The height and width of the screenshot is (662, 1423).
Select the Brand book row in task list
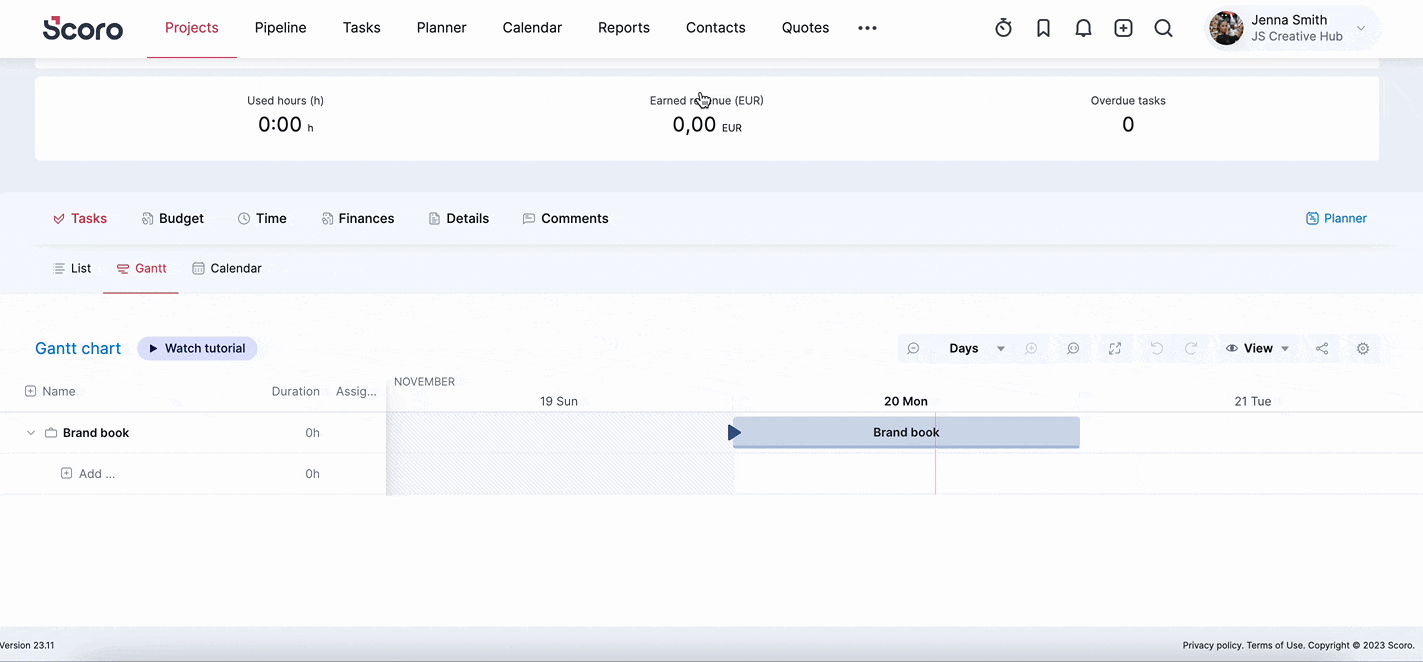pos(193,433)
